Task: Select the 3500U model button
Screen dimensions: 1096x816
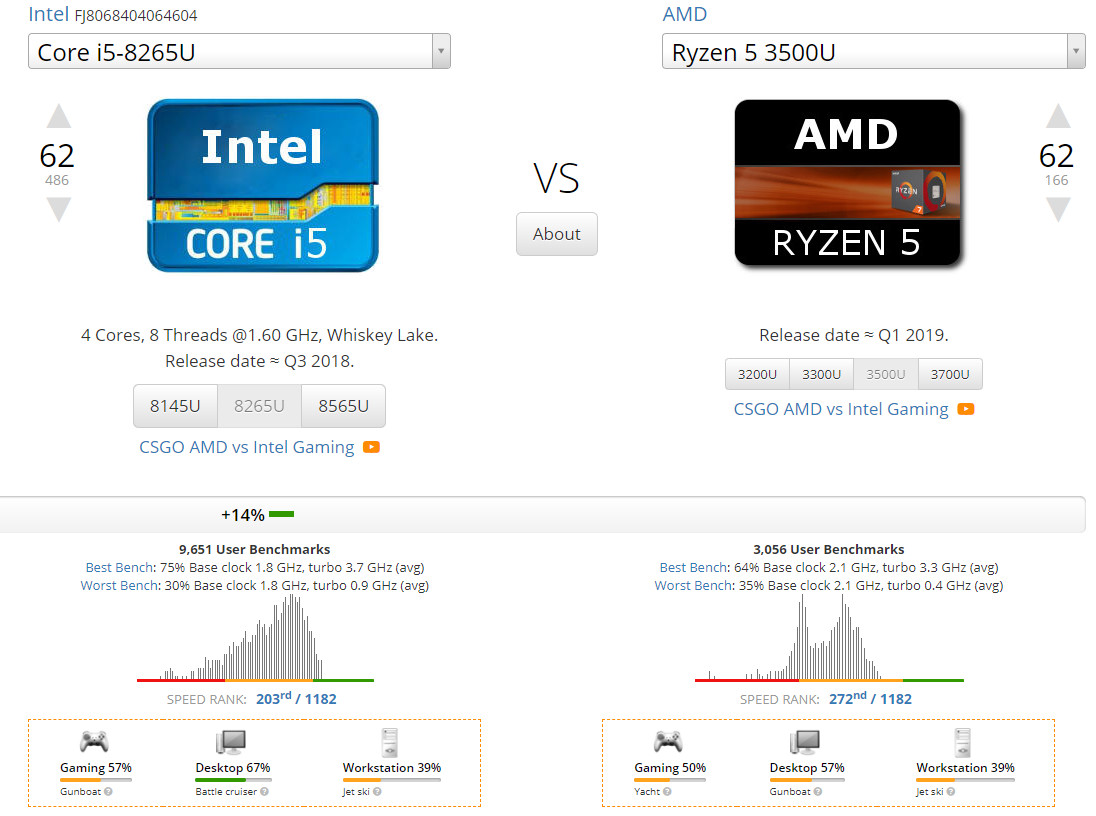Action: pyautogui.click(x=886, y=374)
